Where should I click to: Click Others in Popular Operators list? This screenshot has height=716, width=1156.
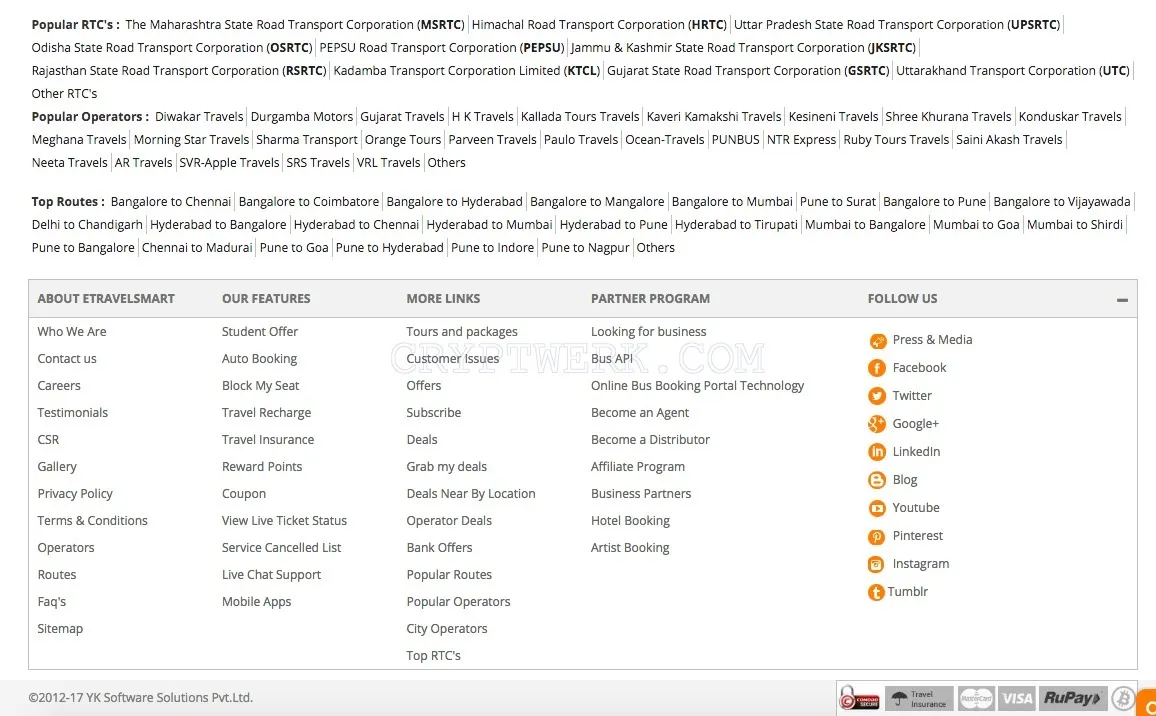447,162
